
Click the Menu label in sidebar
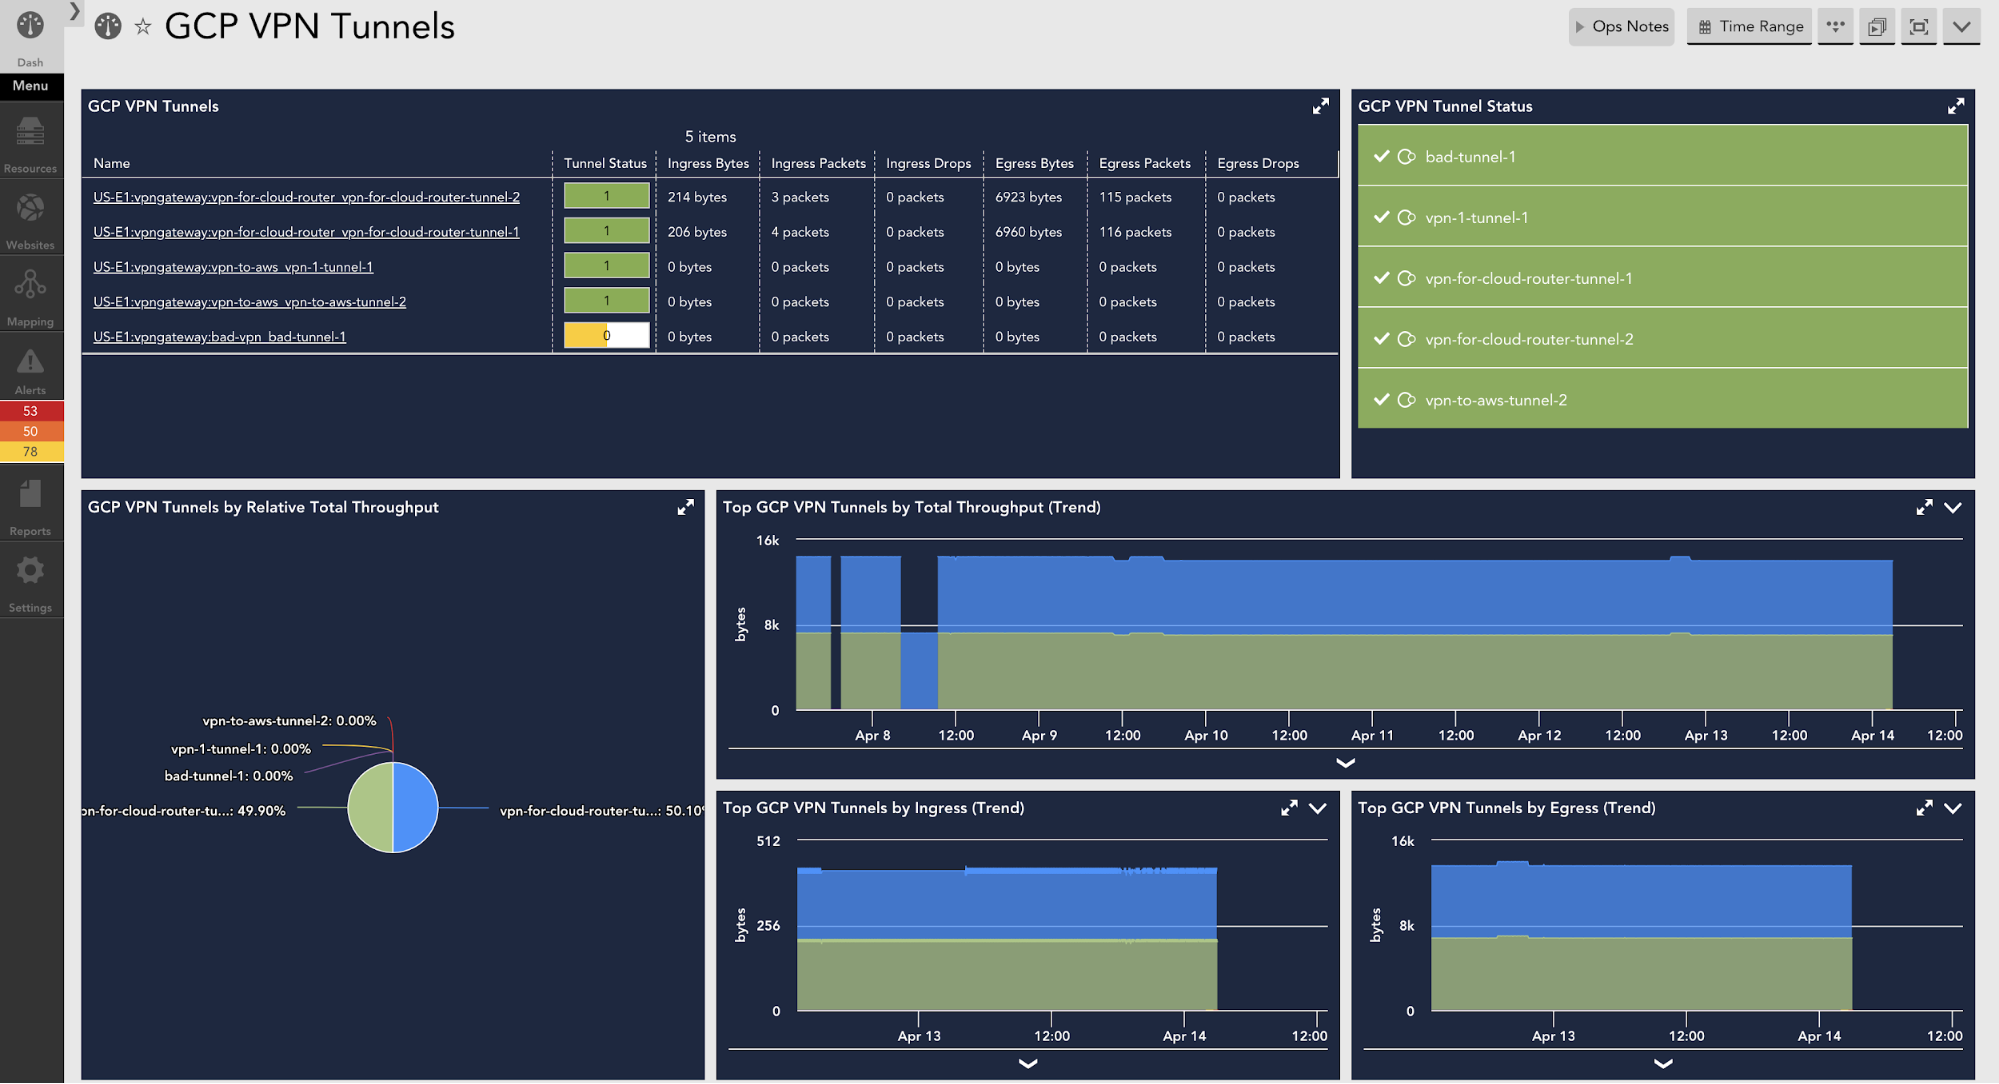(x=30, y=86)
